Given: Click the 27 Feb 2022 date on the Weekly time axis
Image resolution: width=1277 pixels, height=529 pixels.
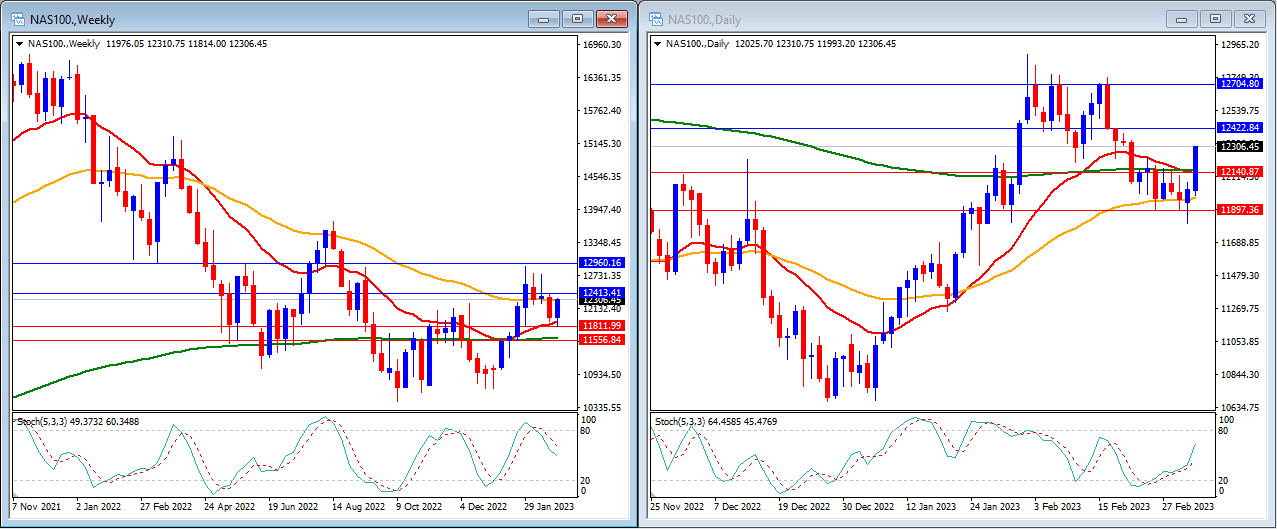Looking at the screenshot, I should (166, 507).
